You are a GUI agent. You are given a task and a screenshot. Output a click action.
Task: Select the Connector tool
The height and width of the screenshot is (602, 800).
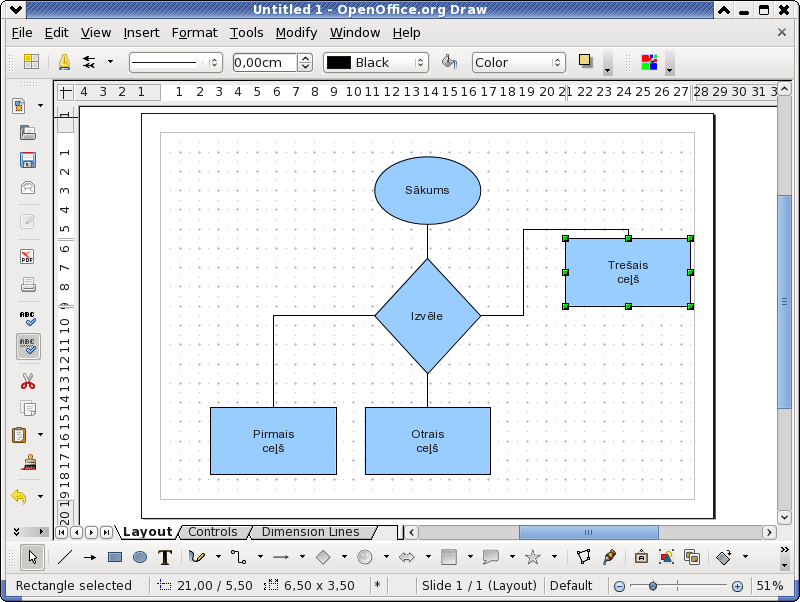239,557
